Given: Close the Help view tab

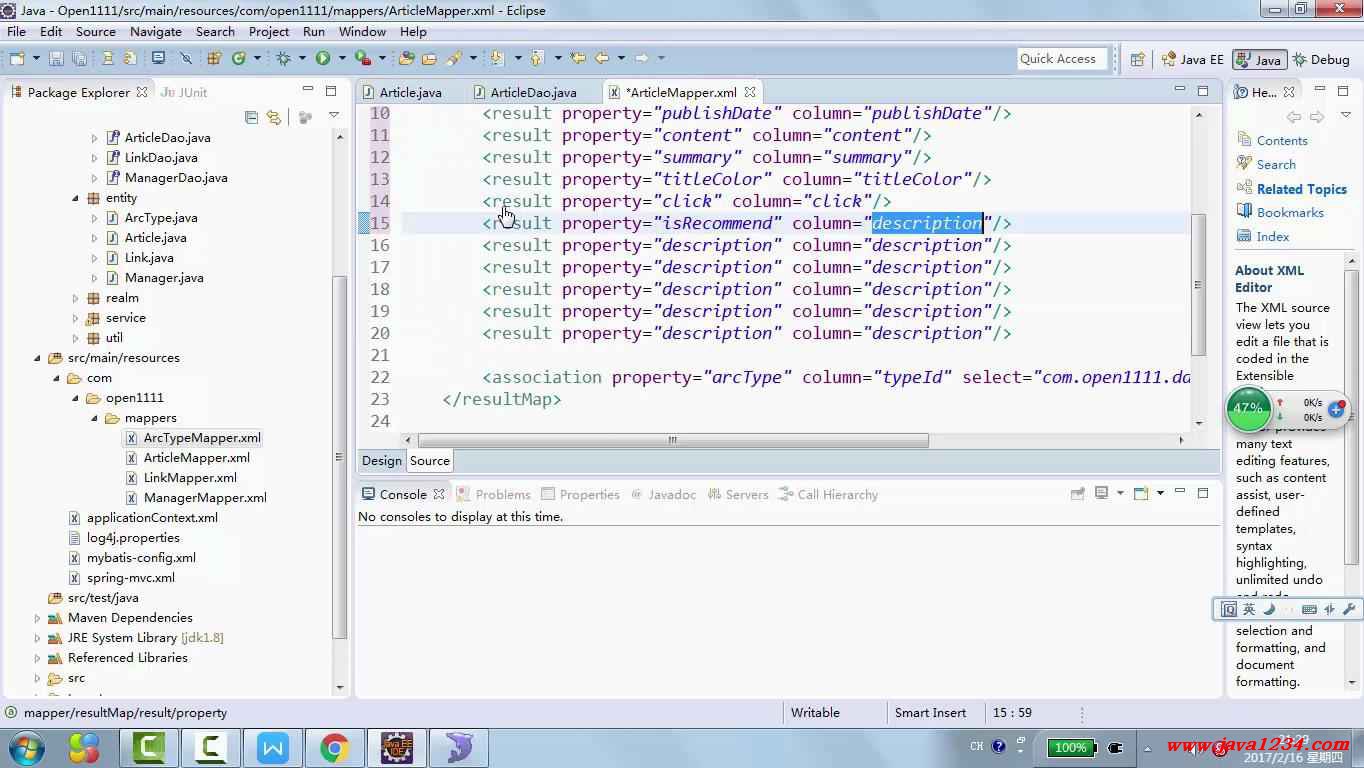Looking at the screenshot, I should coord(1291,92).
